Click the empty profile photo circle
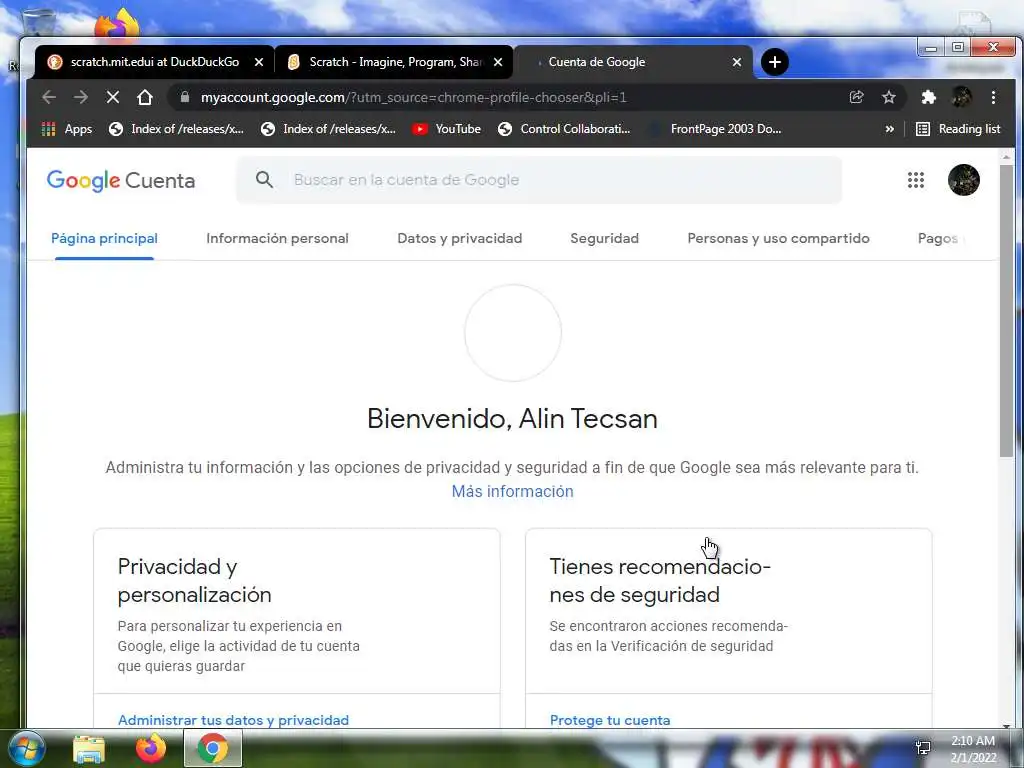 coord(513,333)
